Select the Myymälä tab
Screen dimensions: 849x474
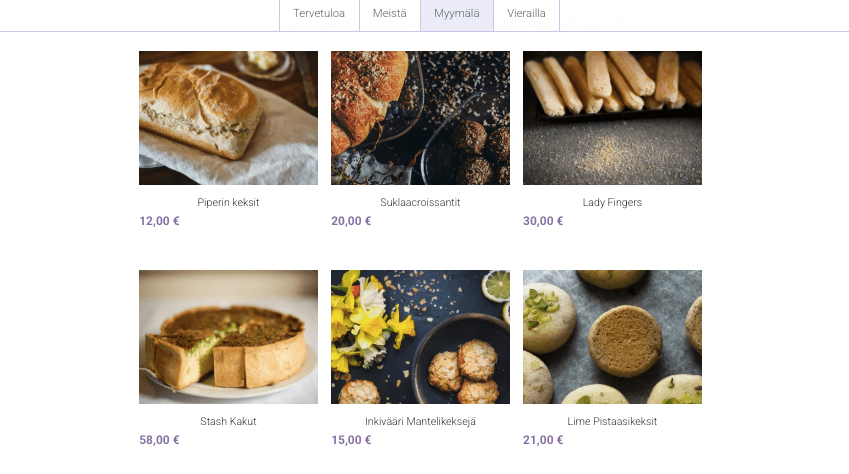(457, 14)
